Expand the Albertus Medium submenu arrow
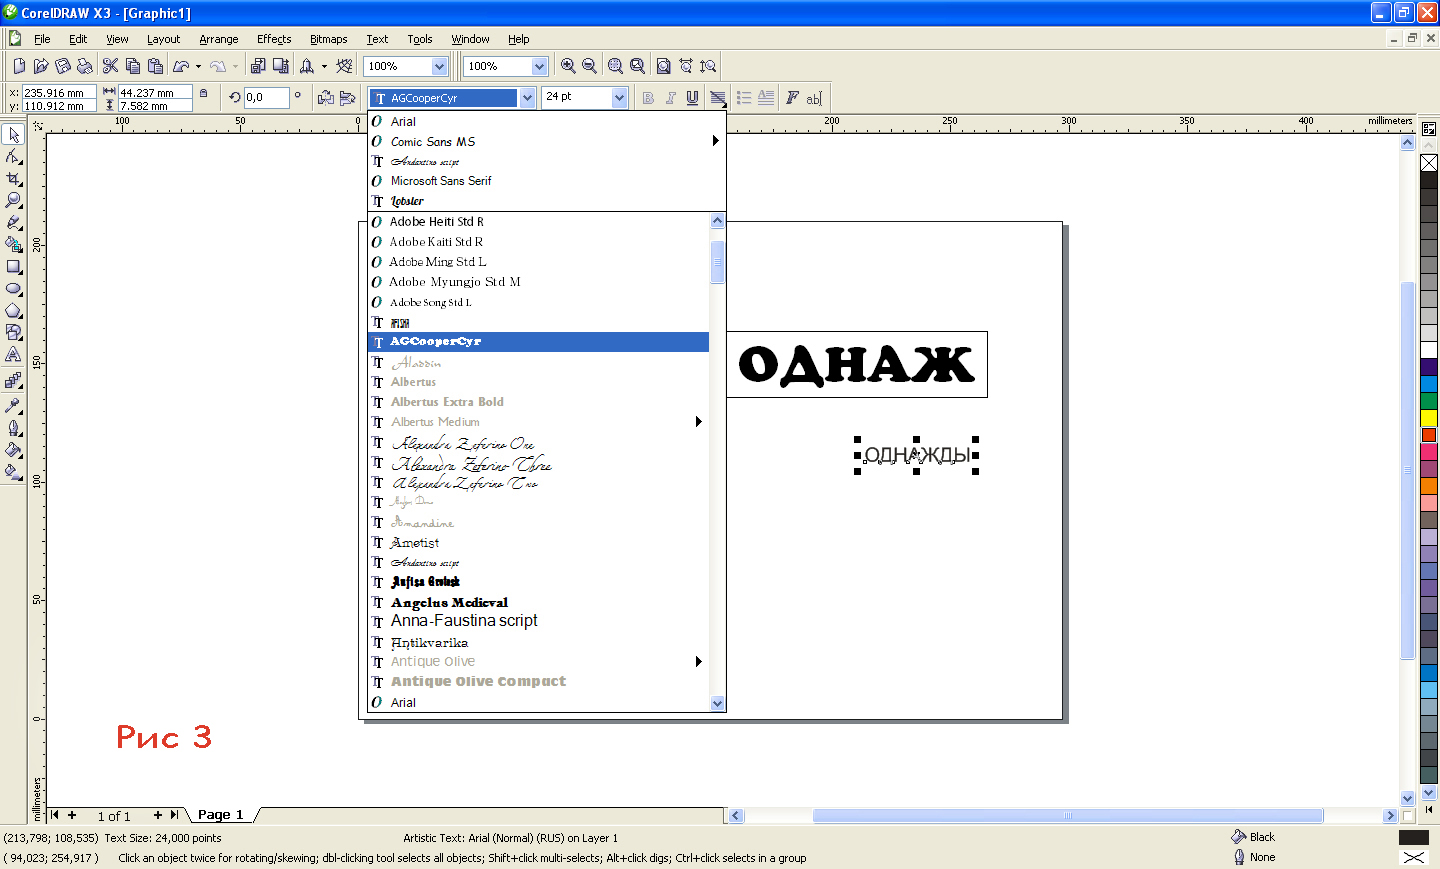The image size is (1440, 869). tap(699, 422)
